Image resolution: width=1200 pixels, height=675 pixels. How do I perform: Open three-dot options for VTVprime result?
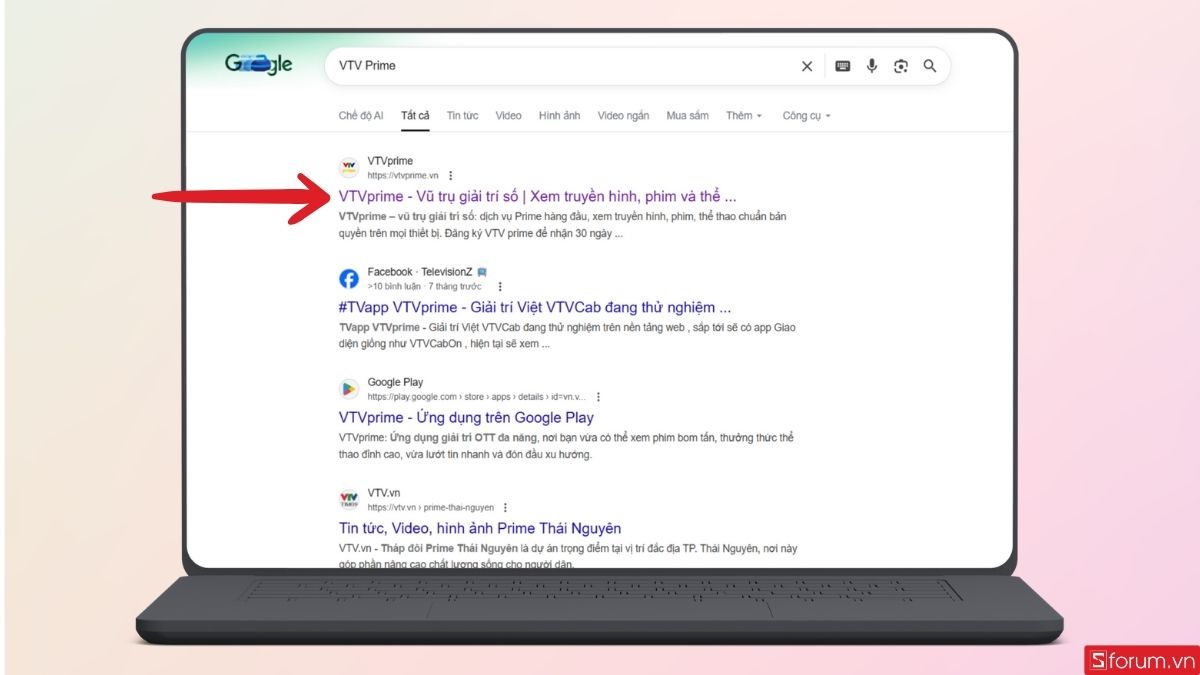pyautogui.click(x=451, y=174)
